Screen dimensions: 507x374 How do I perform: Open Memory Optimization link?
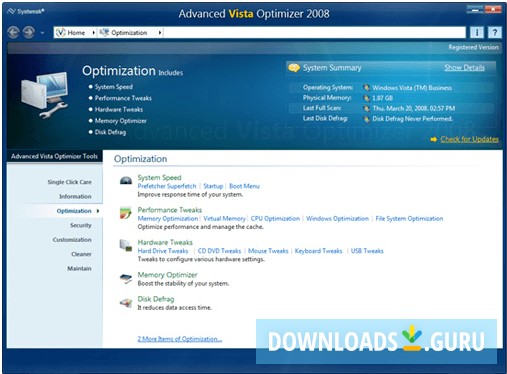tap(168, 218)
